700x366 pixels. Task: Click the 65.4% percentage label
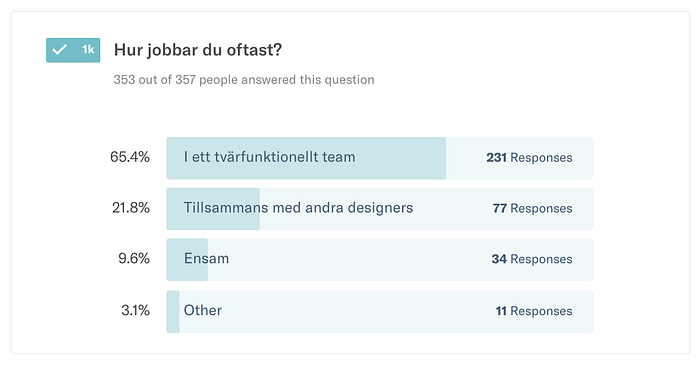pos(130,157)
